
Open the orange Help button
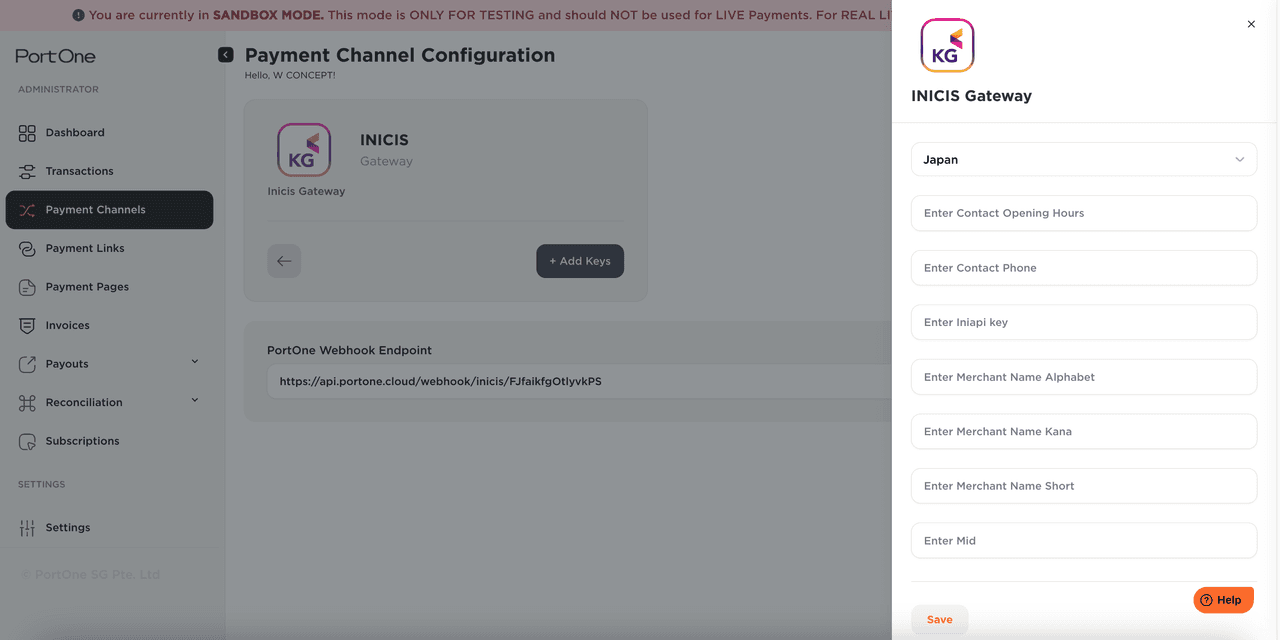(x=1223, y=600)
